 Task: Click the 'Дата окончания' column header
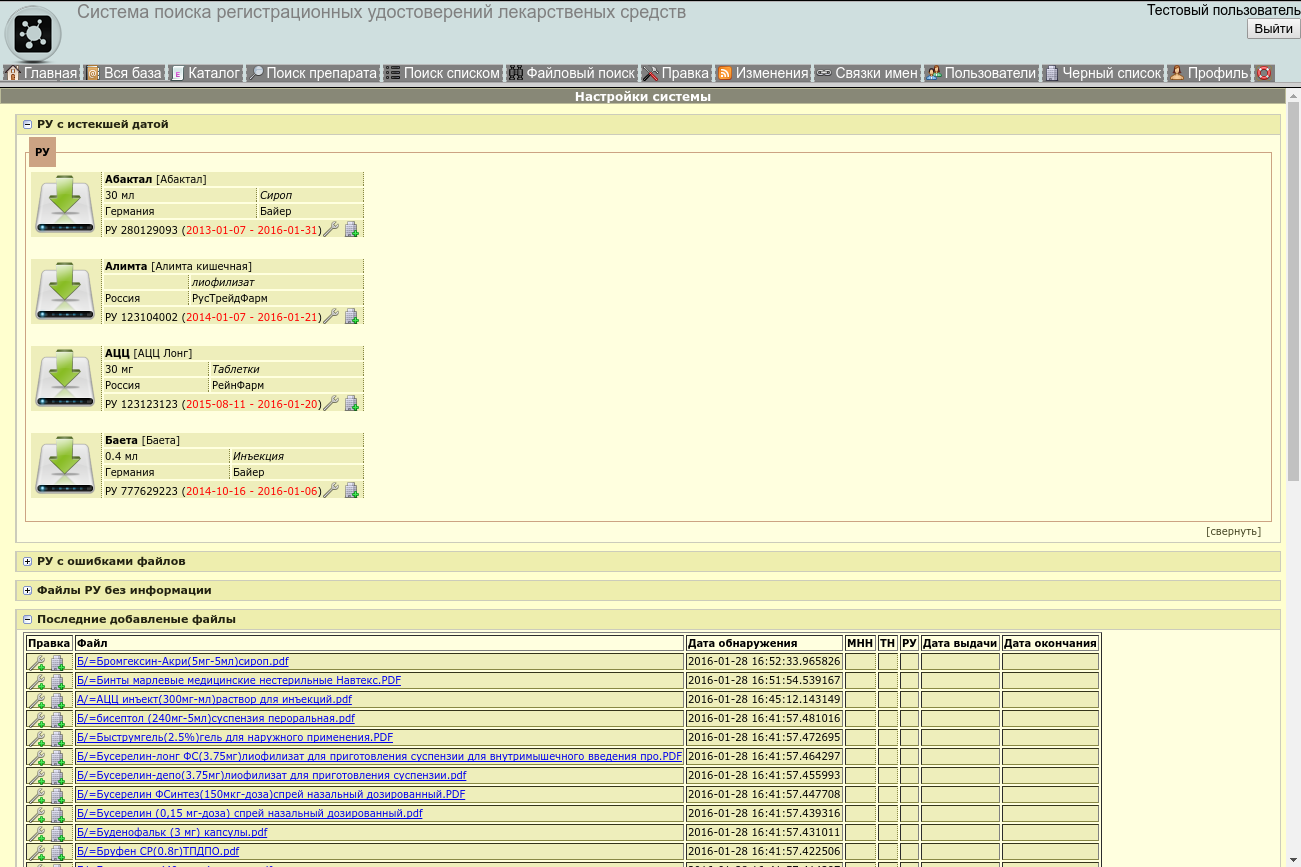(1050, 643)
